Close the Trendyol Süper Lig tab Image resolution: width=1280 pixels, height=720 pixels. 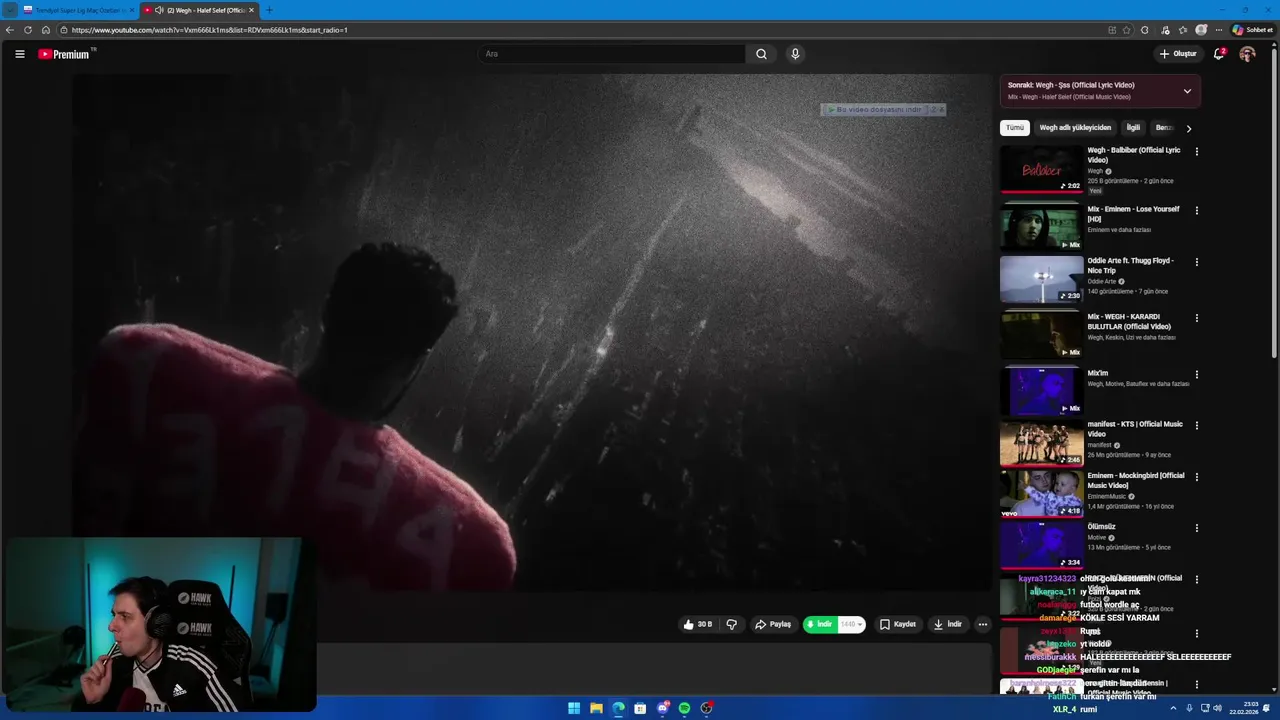point(131,10)
